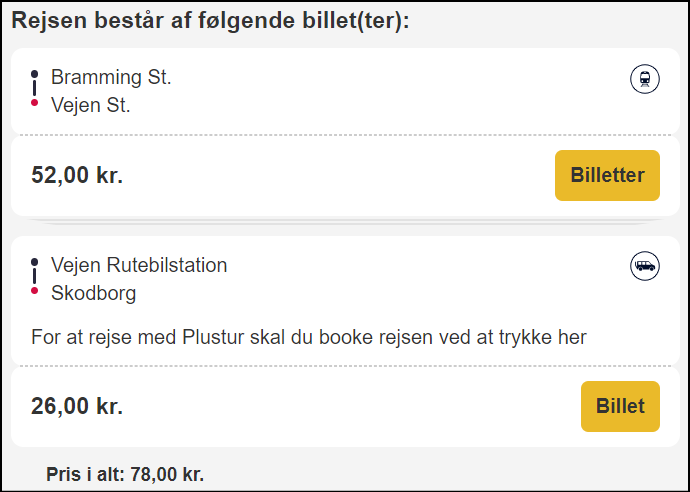Viewport: 690px width, 492px height.
Task: Click the 26,00 kr. price
Action: [77, 406]
